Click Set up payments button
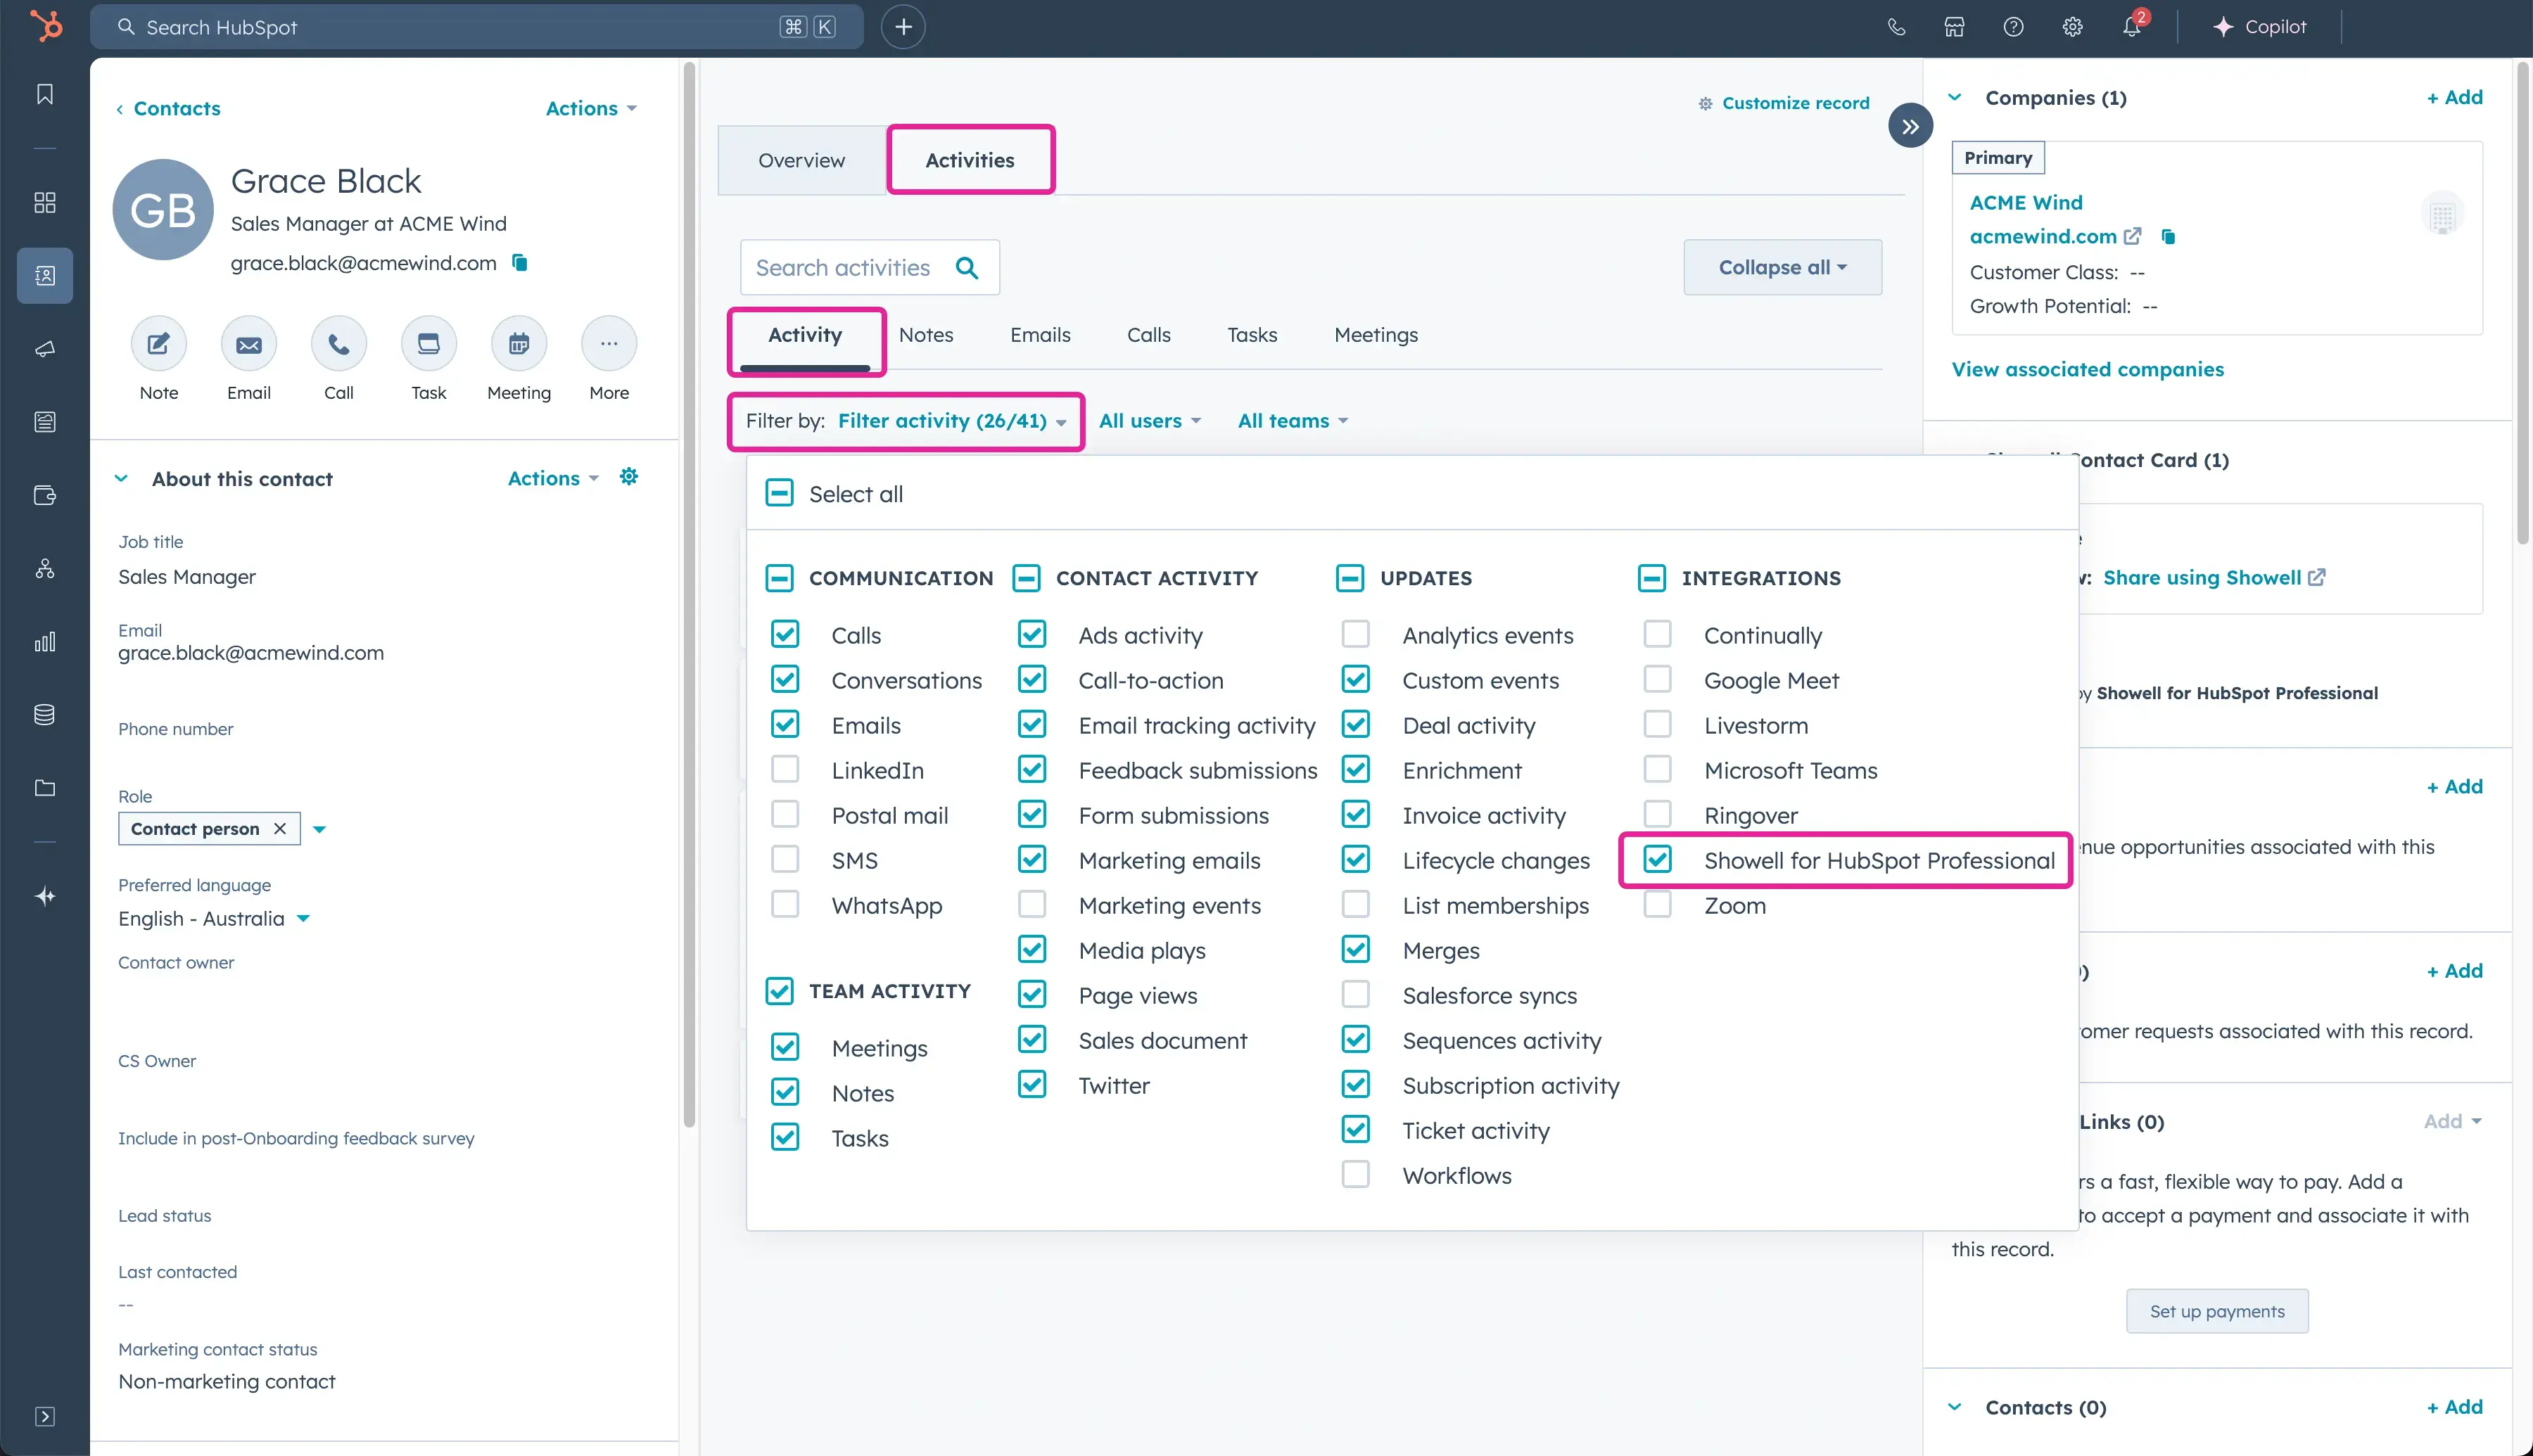The width and height of the screenshot is (2533, 1456). click(2217, 1311)
